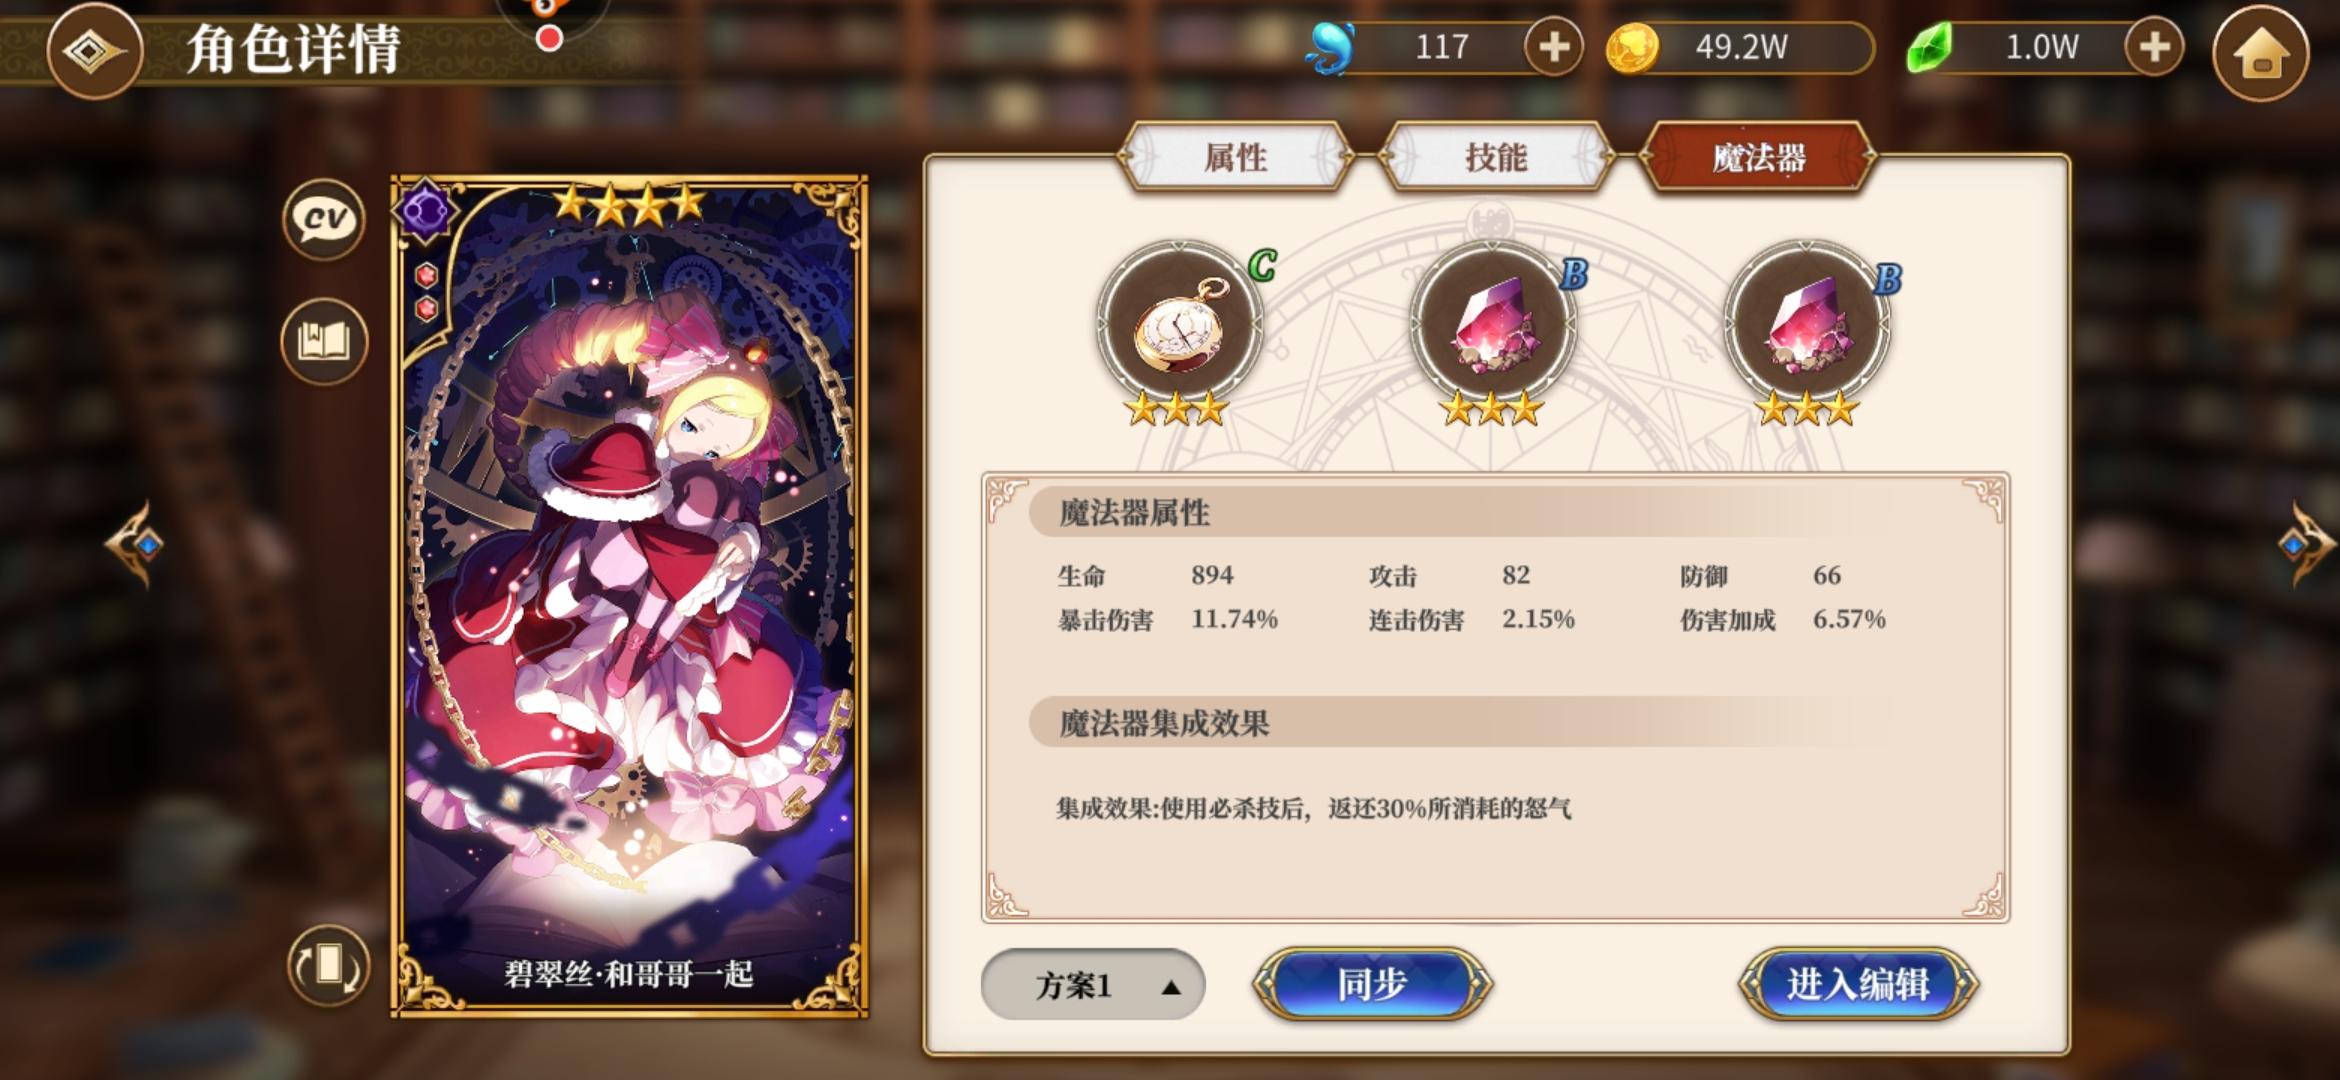Go to the previous character arrow
Image resolution: width=2340 pixels, height=1080 pixels.
[x=136, y=544]
